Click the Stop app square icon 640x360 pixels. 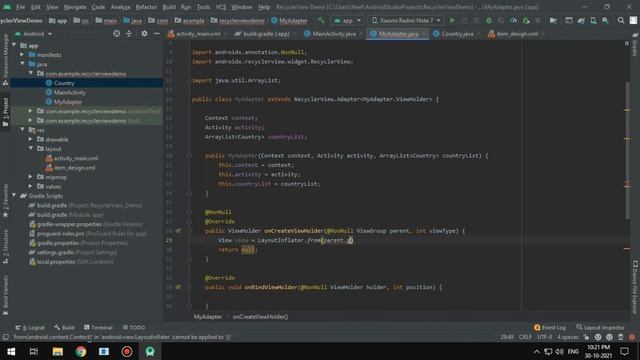click(538, 20)
